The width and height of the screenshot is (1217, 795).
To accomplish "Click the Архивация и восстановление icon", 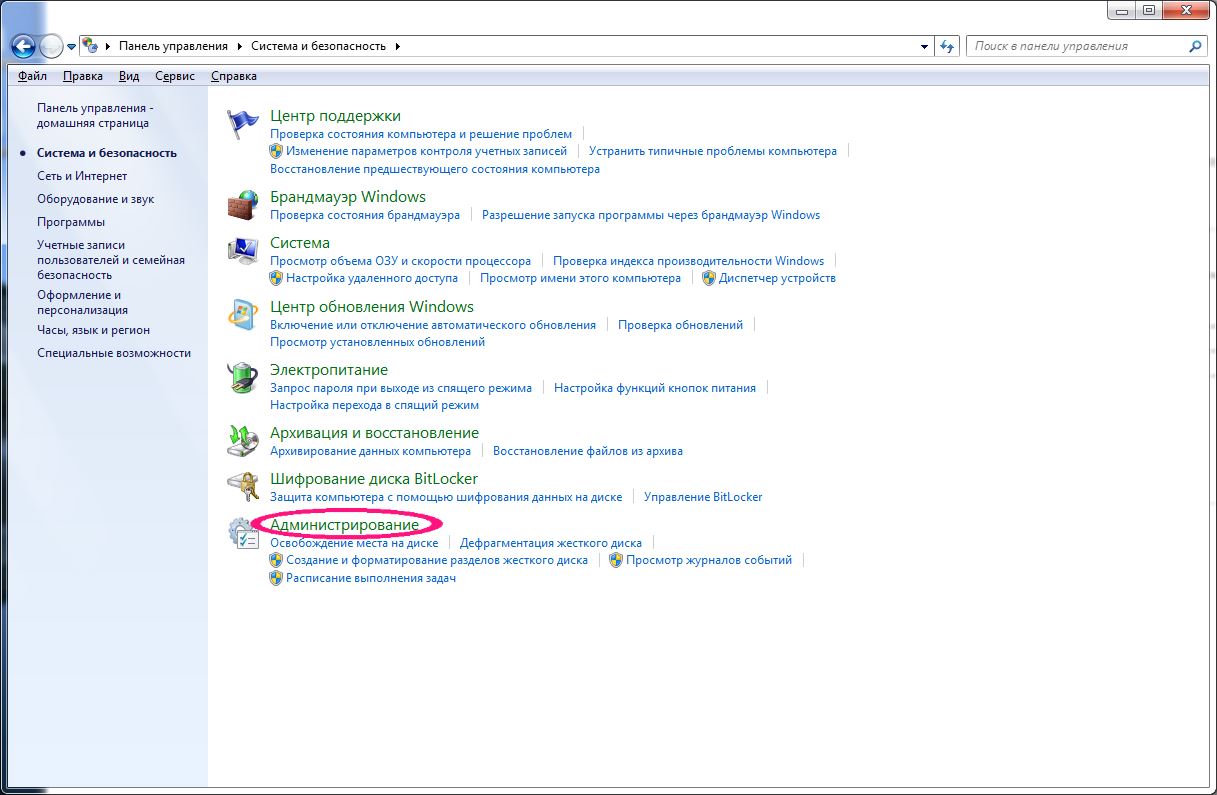I will pyautogui.click(x=243, y=441).
